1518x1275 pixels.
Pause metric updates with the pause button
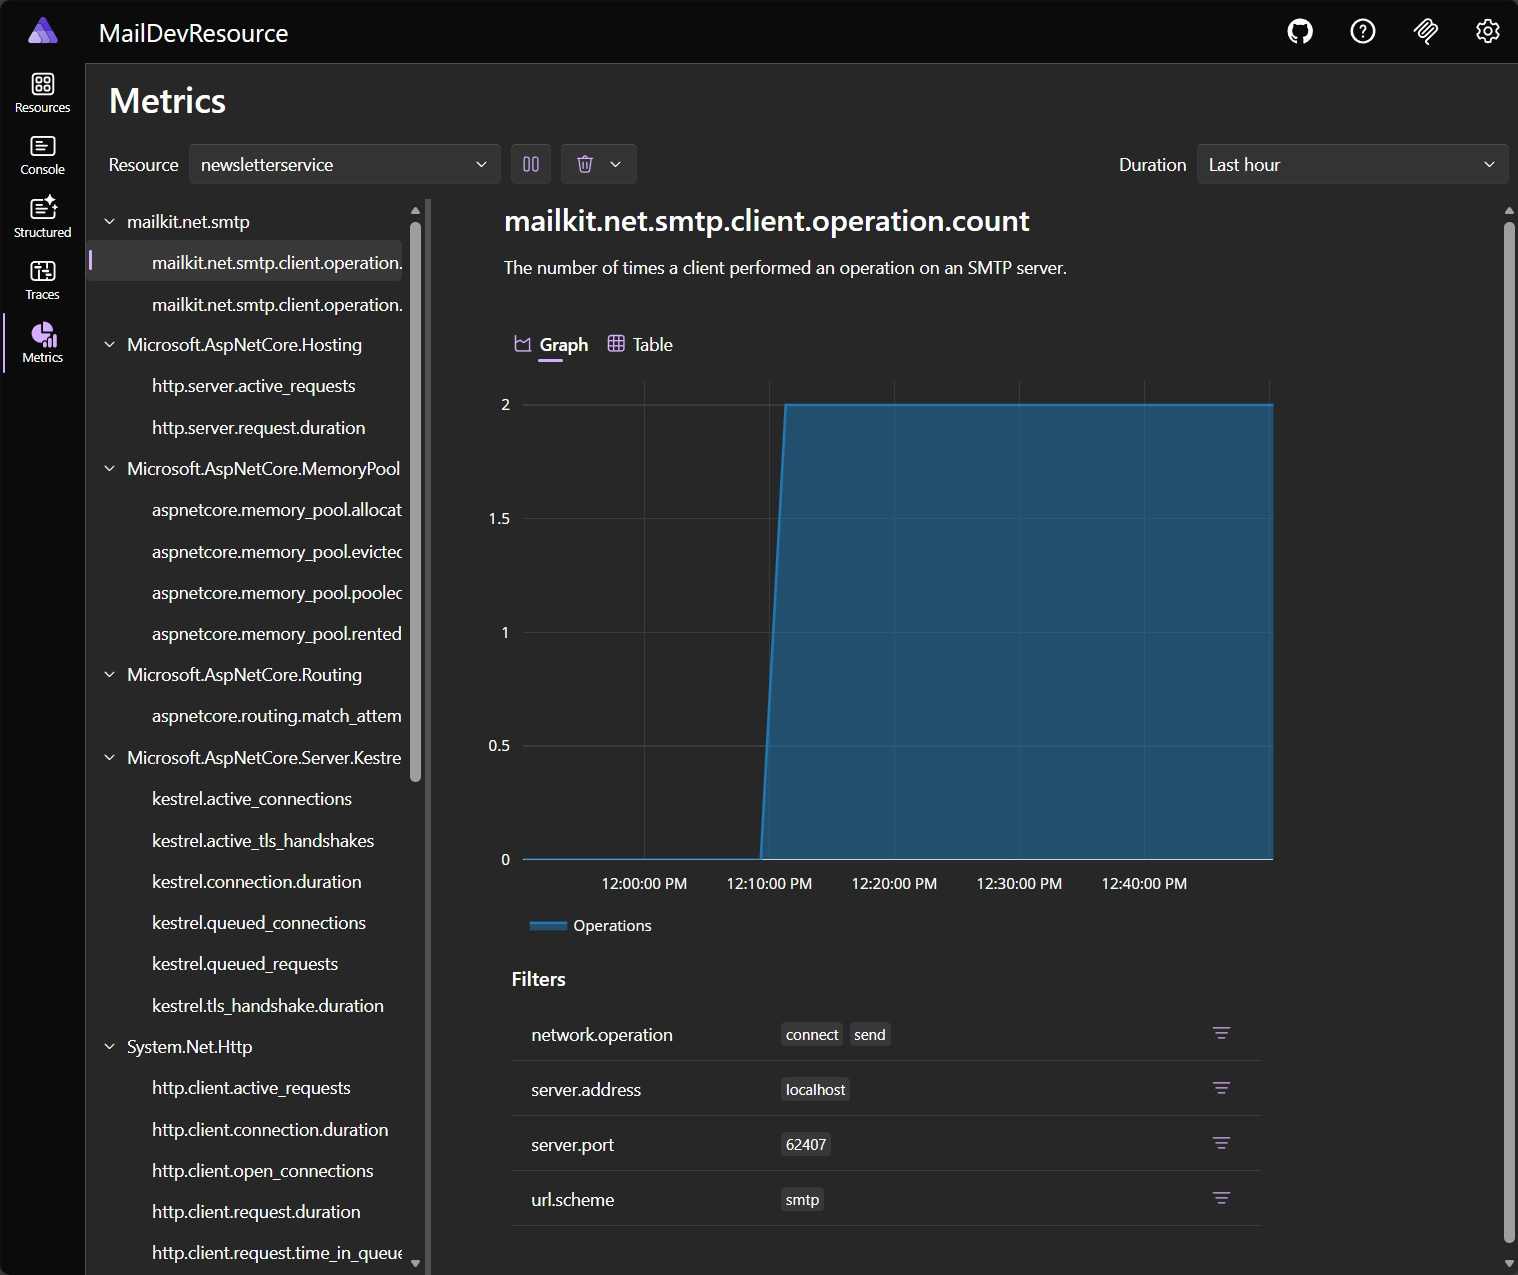531,163
